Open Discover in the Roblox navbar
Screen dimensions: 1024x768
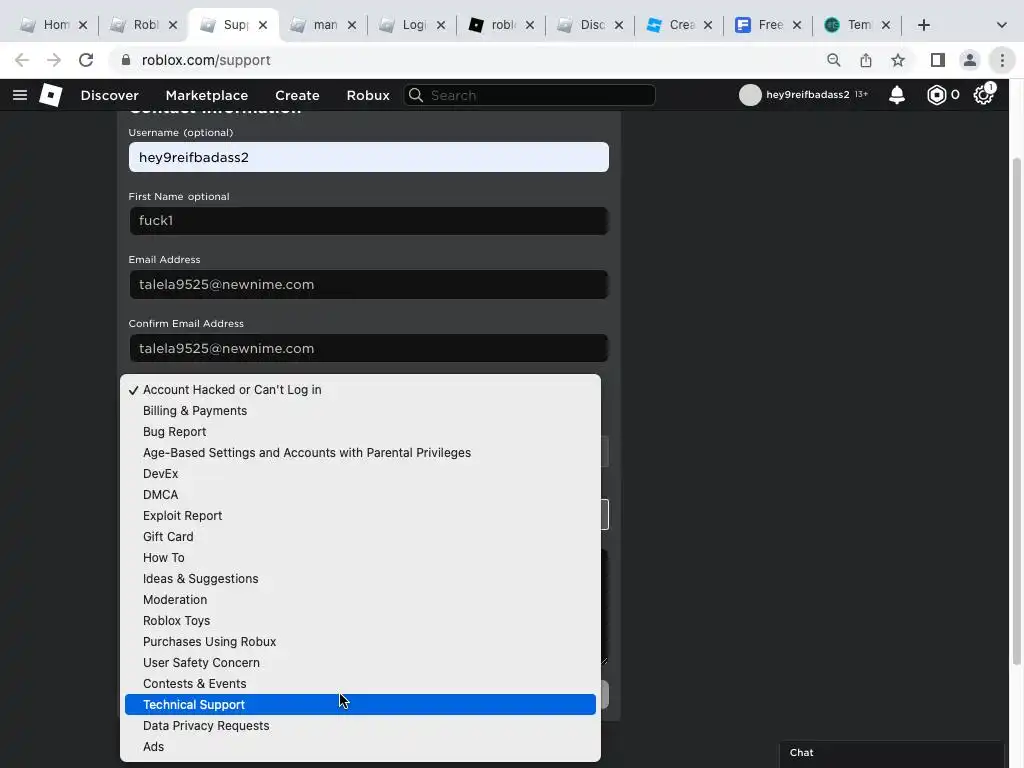[110, 95]
